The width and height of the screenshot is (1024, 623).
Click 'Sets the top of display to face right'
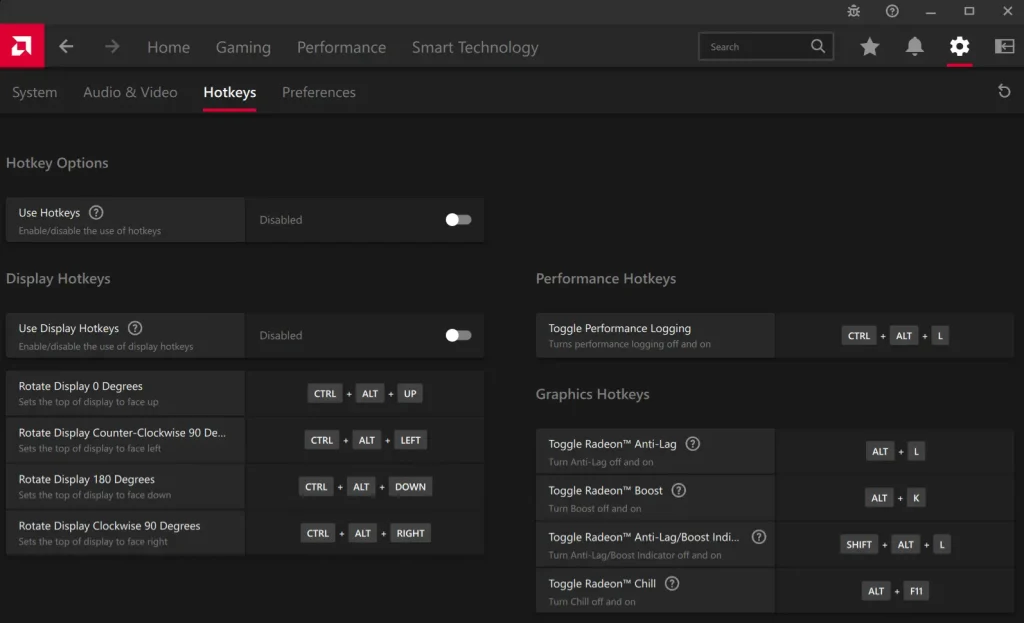93,541
